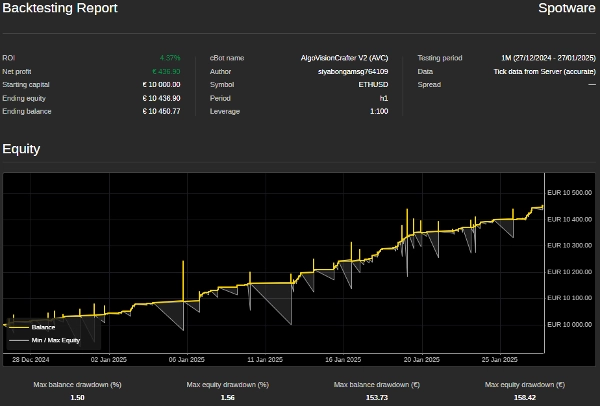Click the EUR 10 000.00 axis label

pyautogui.click(x=570, y=324)
